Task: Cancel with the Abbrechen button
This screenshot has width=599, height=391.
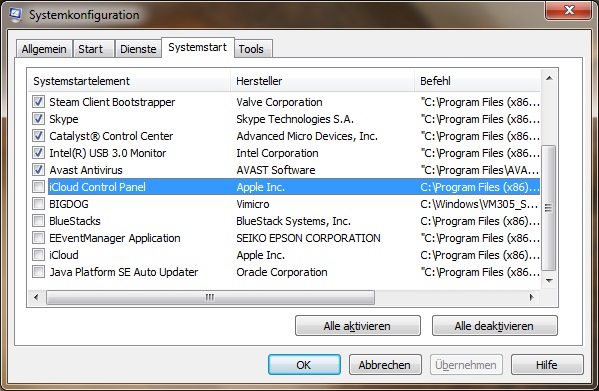Action: tap(385, 365)
